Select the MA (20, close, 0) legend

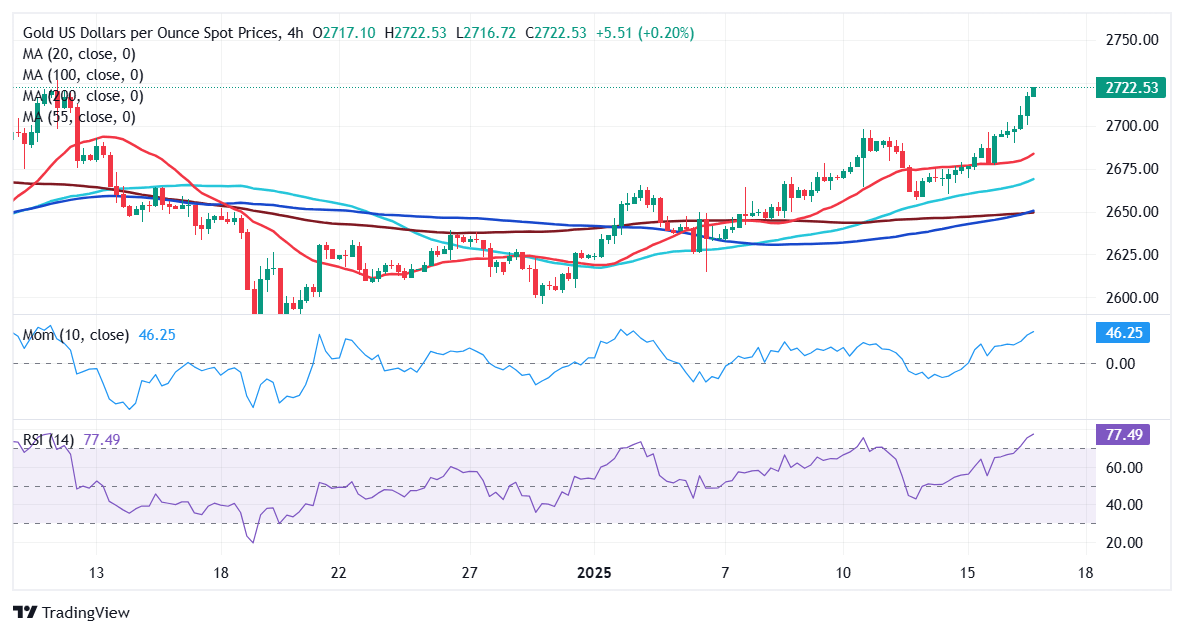coord(80,54)
